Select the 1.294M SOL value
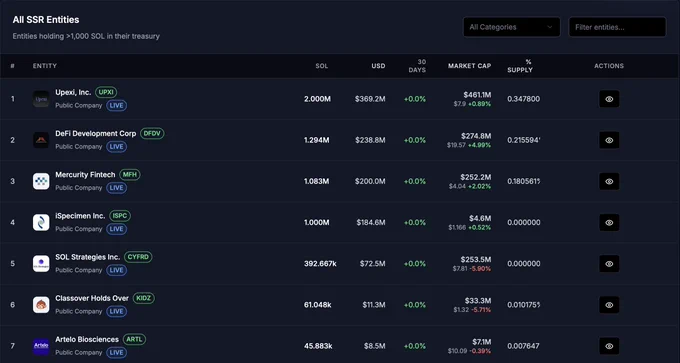Screen dimensions: 680x363 pyautogui.click(x=317, y=140)
